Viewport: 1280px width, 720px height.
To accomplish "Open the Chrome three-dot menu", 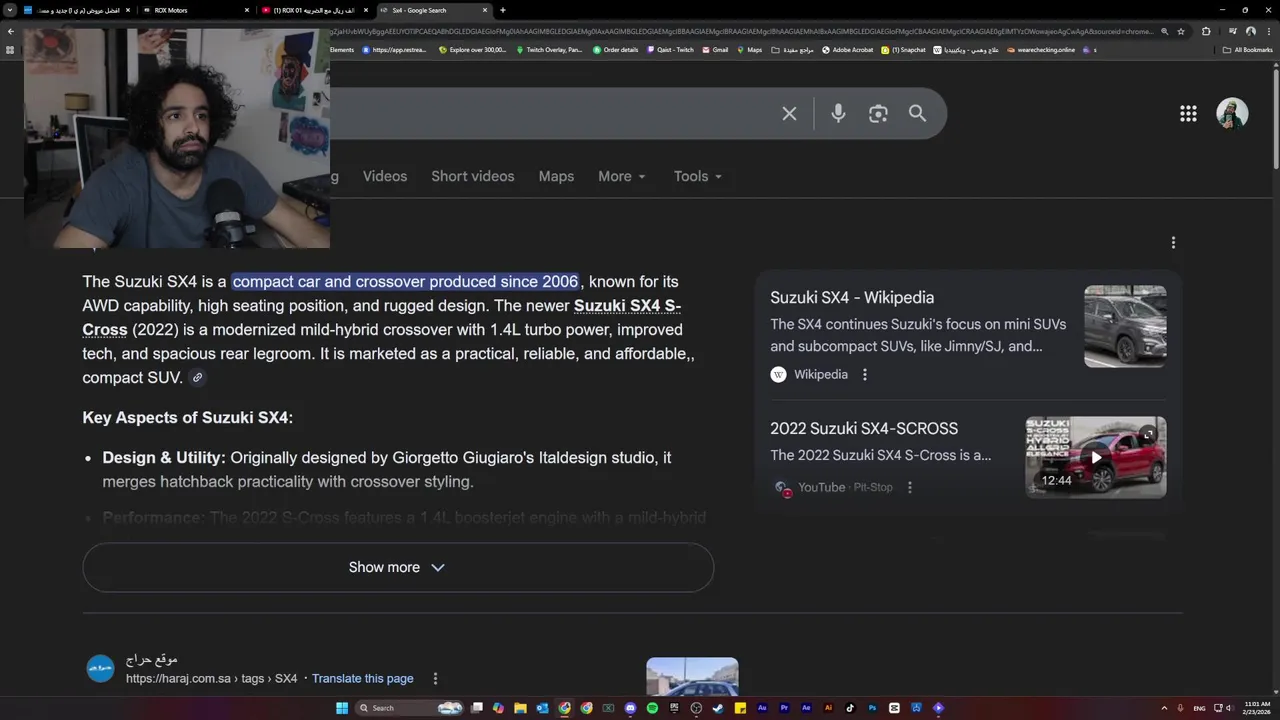I will tap(1269, 31).
